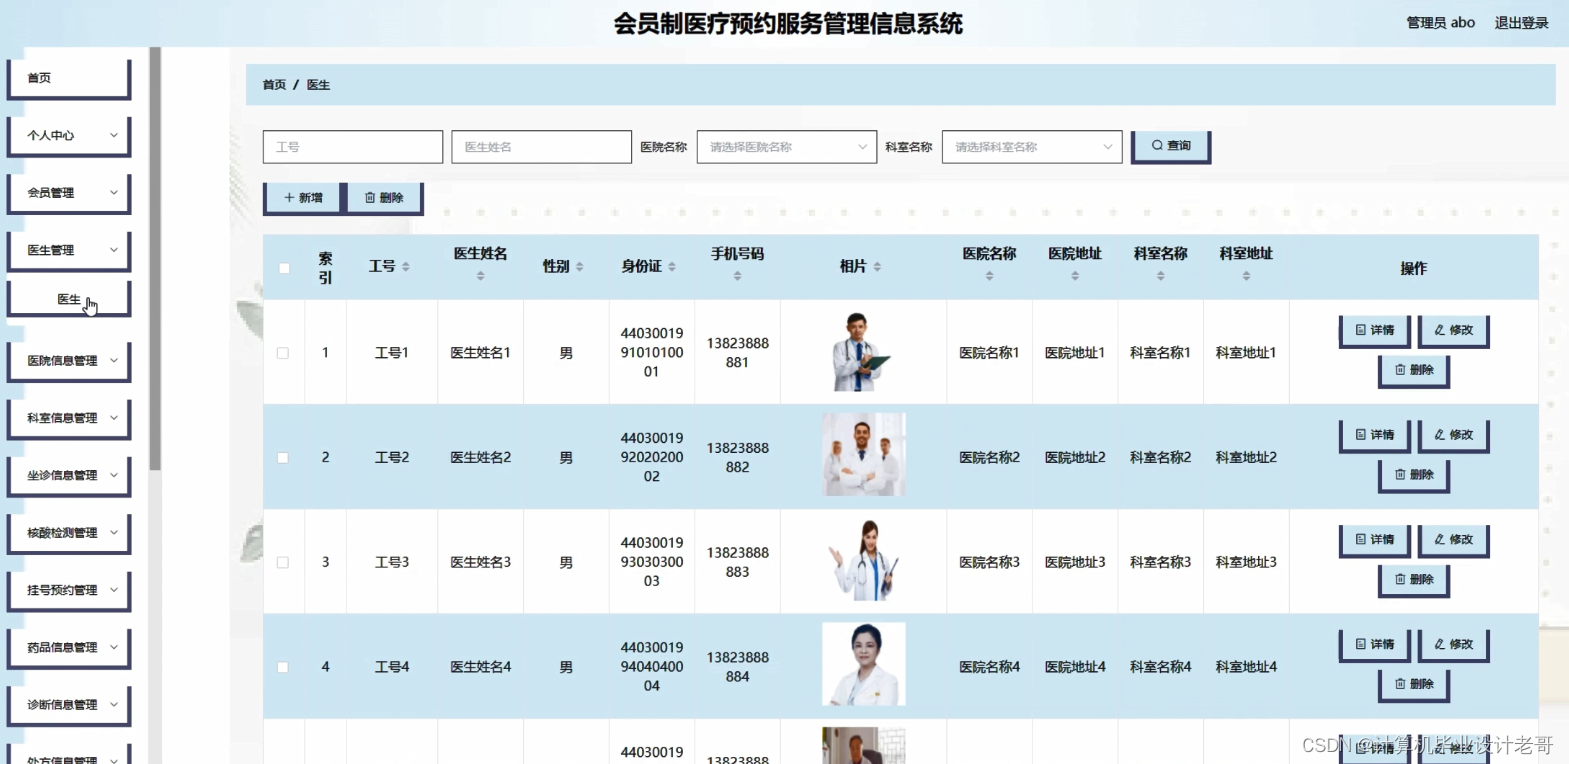Screen dimensions: 1569x764
Task: Open the 管理员 abo account link
Action: 1440,22
